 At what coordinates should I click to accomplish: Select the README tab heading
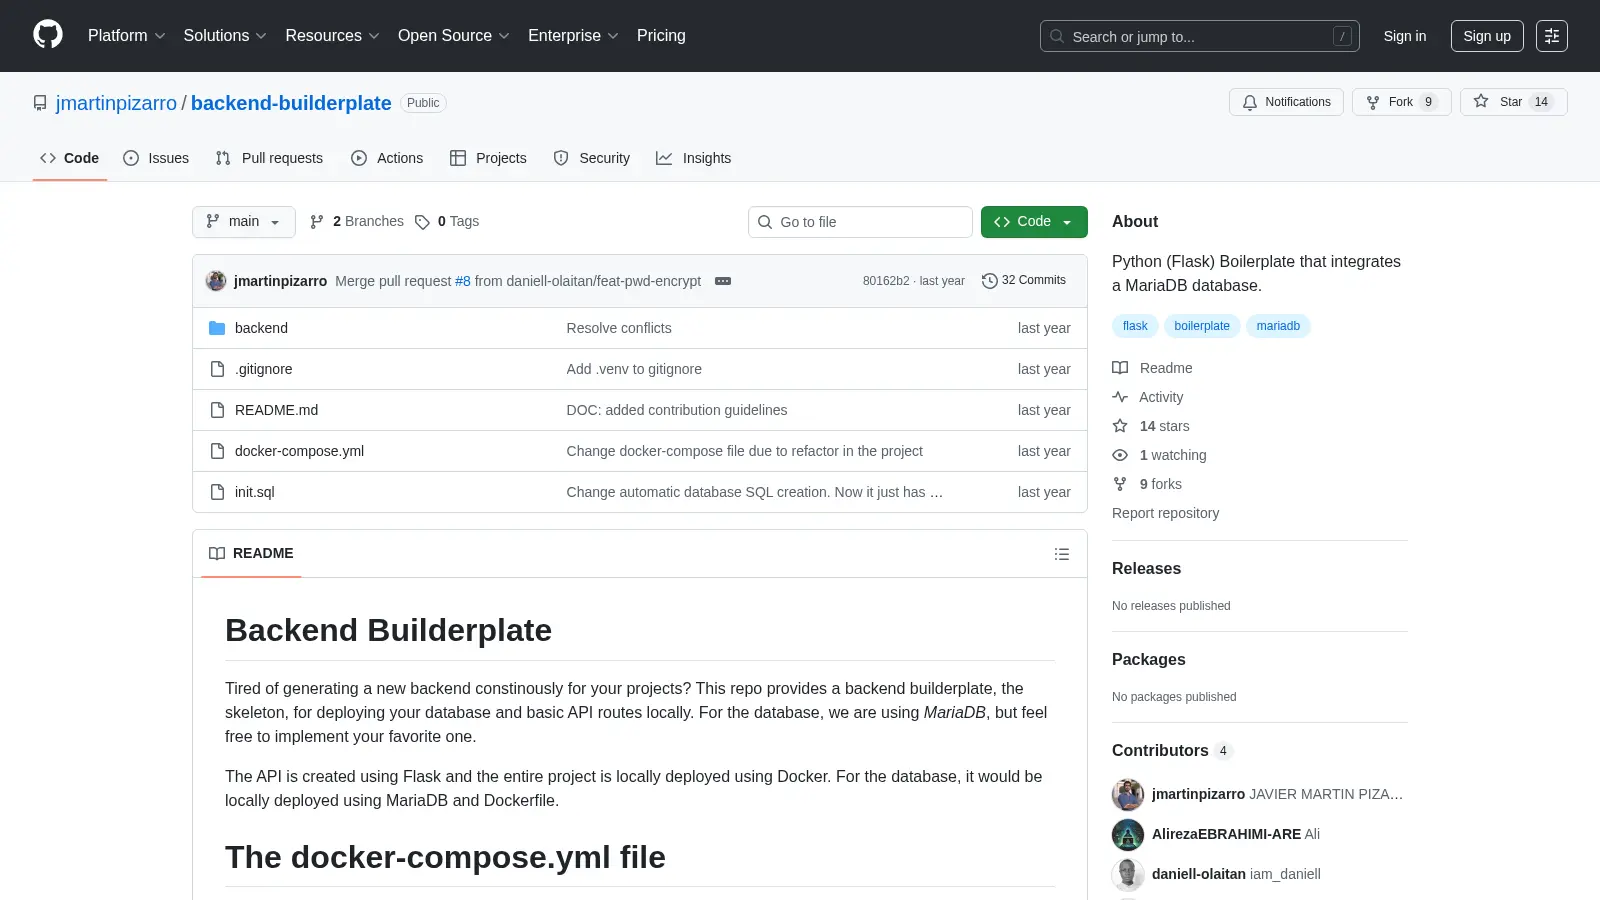(251, 554)
